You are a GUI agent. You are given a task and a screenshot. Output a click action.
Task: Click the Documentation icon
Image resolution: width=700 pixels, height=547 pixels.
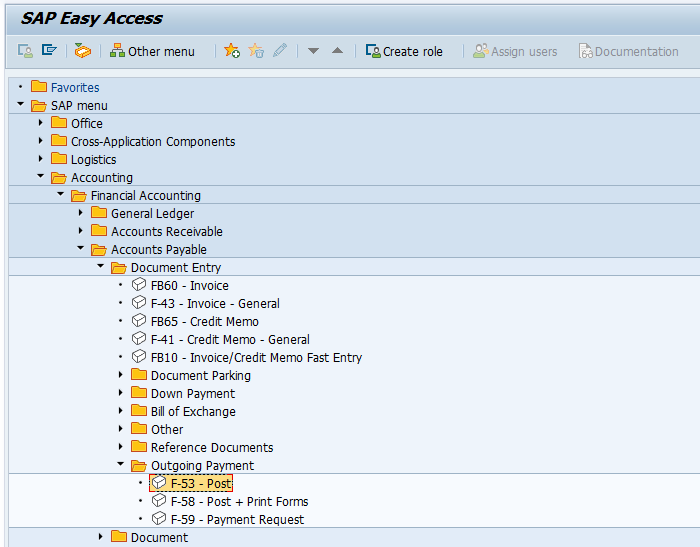[x=586, y=51]
